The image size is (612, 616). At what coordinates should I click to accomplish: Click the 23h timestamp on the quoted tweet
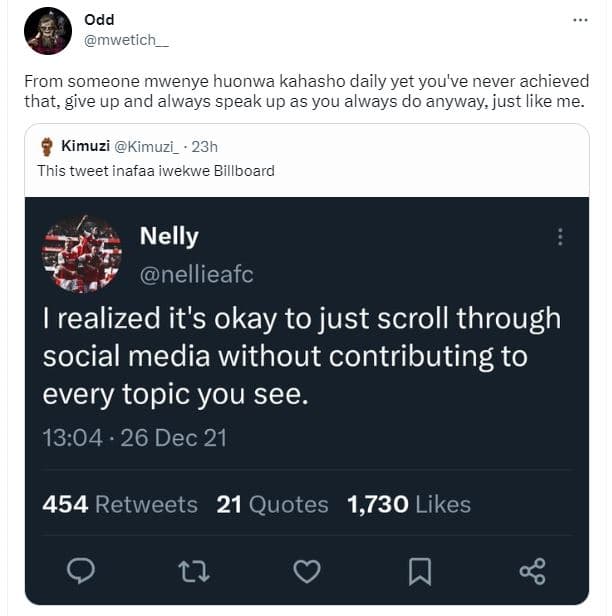point(204,147)
